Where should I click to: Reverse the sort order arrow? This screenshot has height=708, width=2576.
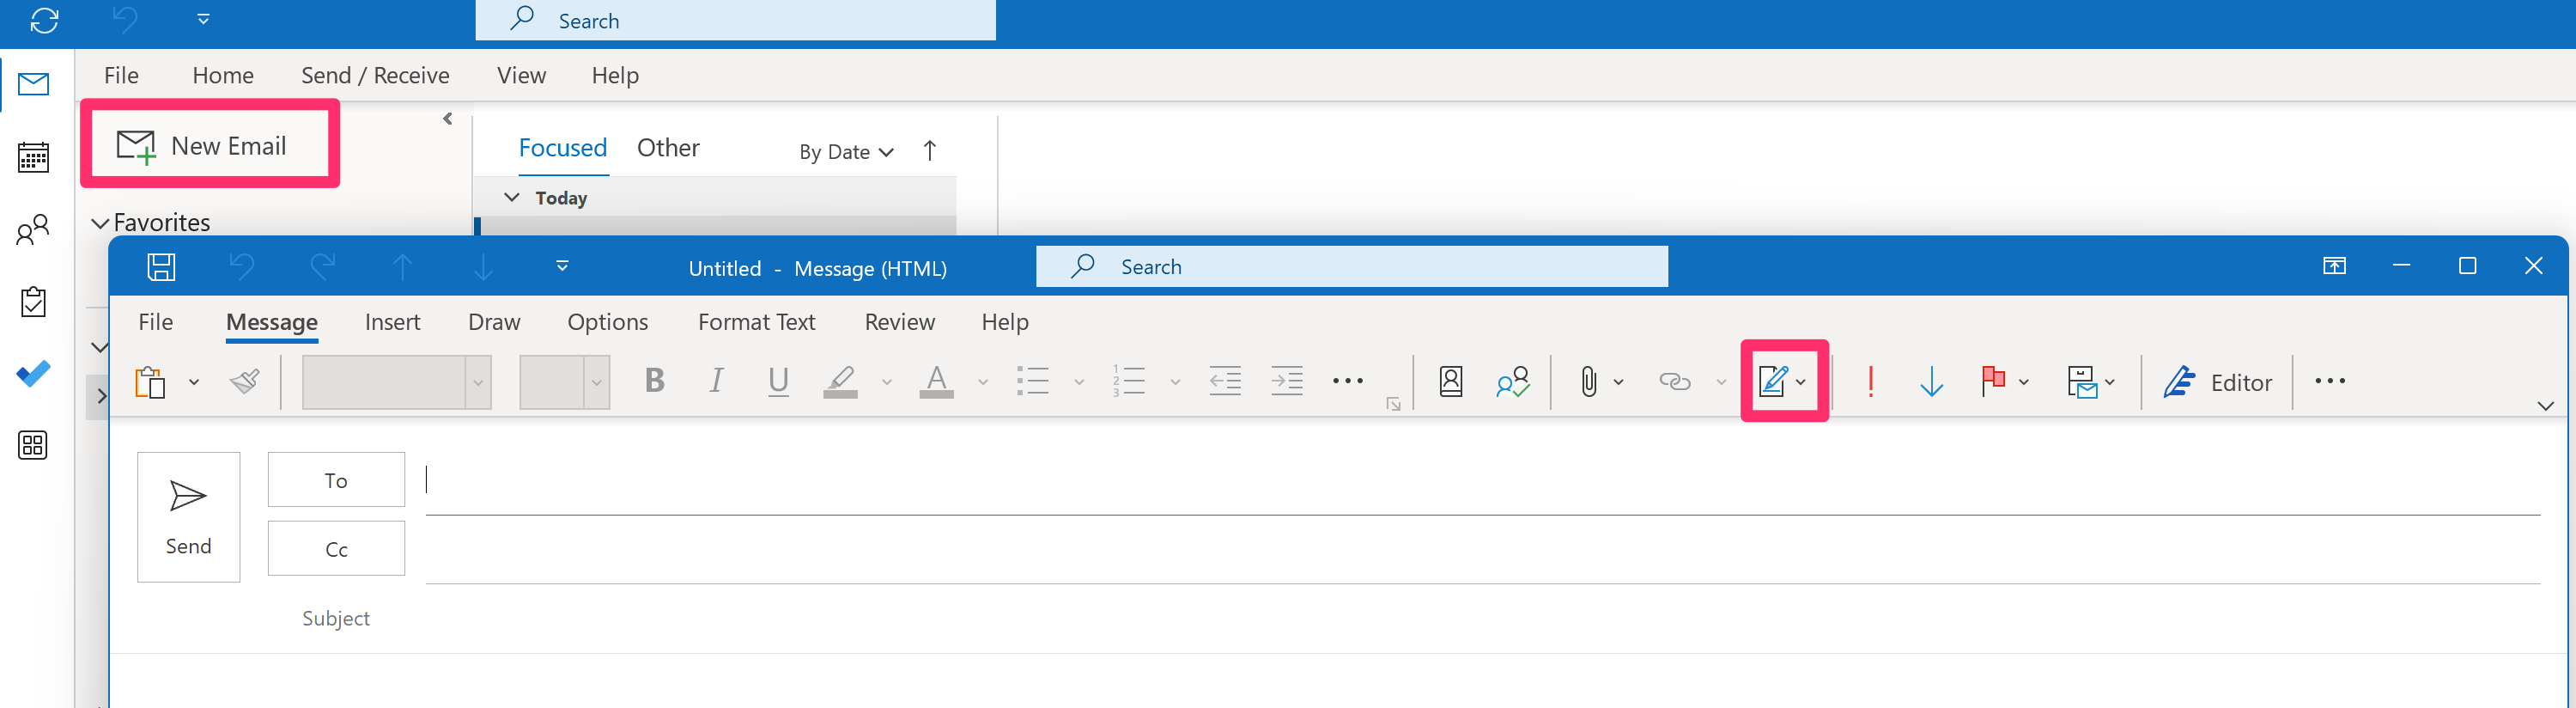930,151
